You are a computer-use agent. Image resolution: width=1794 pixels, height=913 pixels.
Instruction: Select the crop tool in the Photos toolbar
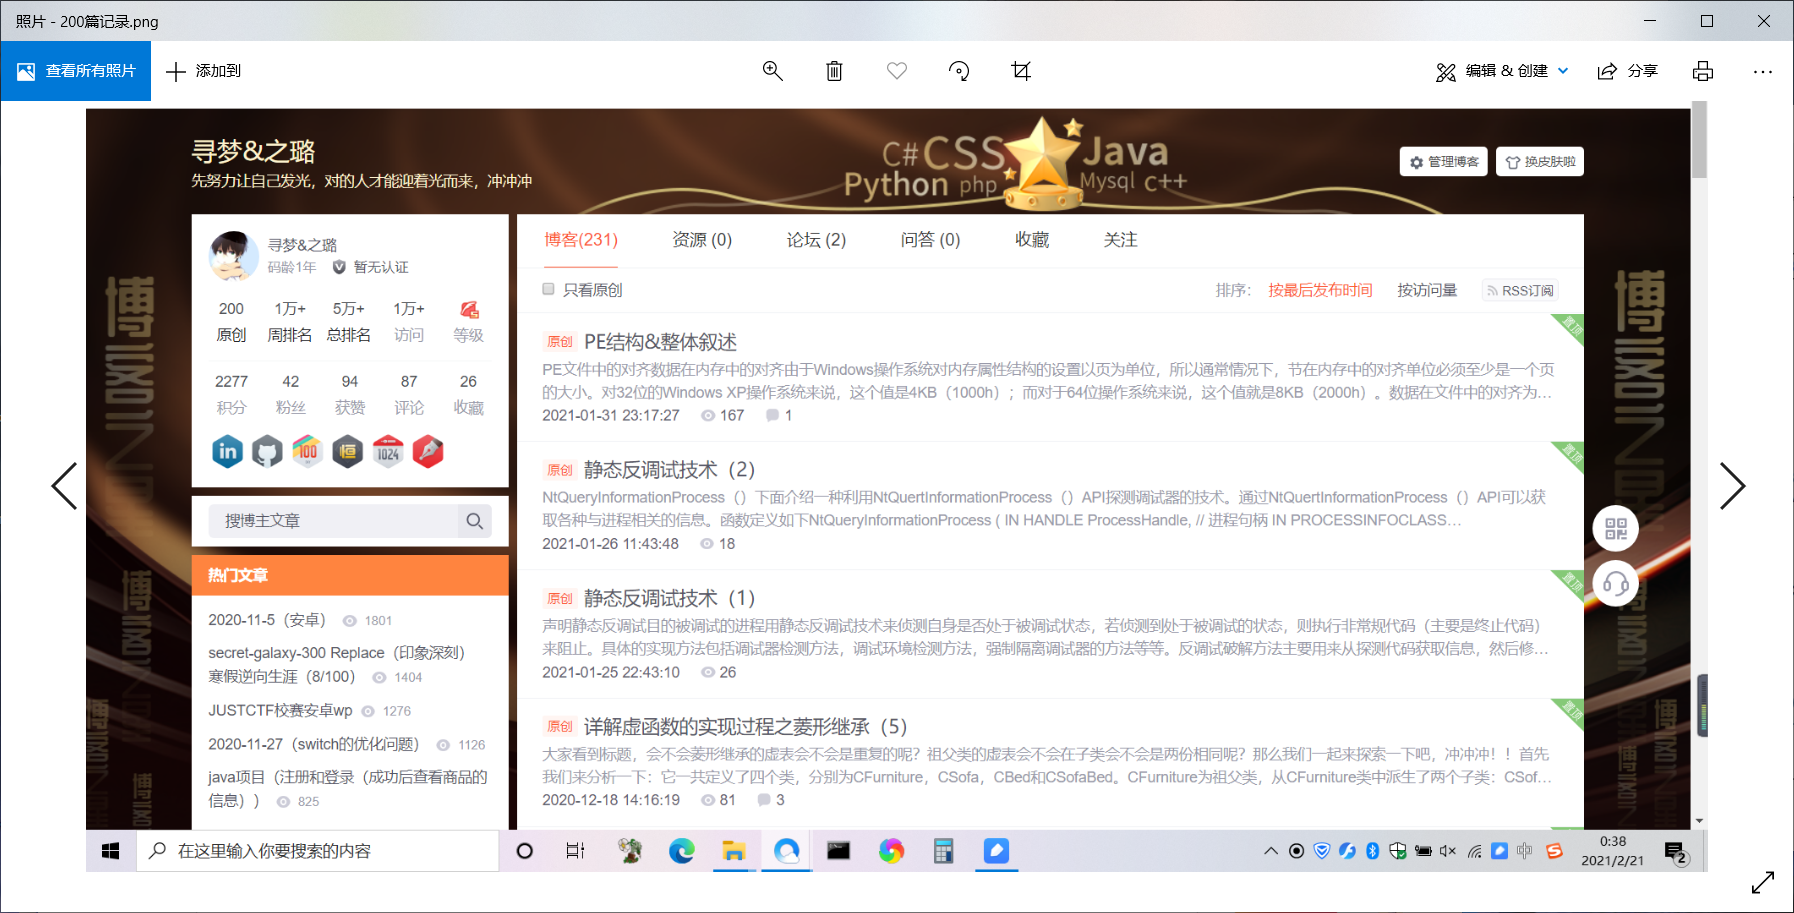coord(1021,71)
